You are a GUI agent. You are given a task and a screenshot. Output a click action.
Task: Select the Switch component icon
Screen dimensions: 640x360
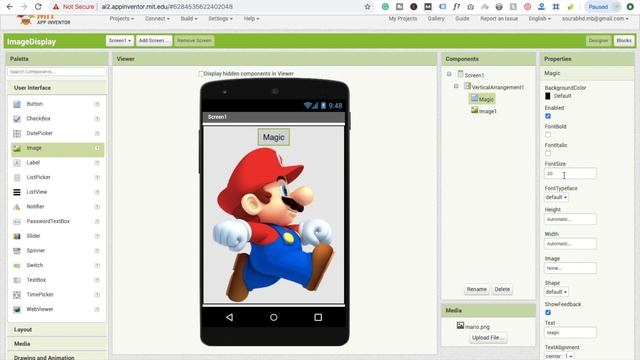[17, 265]
